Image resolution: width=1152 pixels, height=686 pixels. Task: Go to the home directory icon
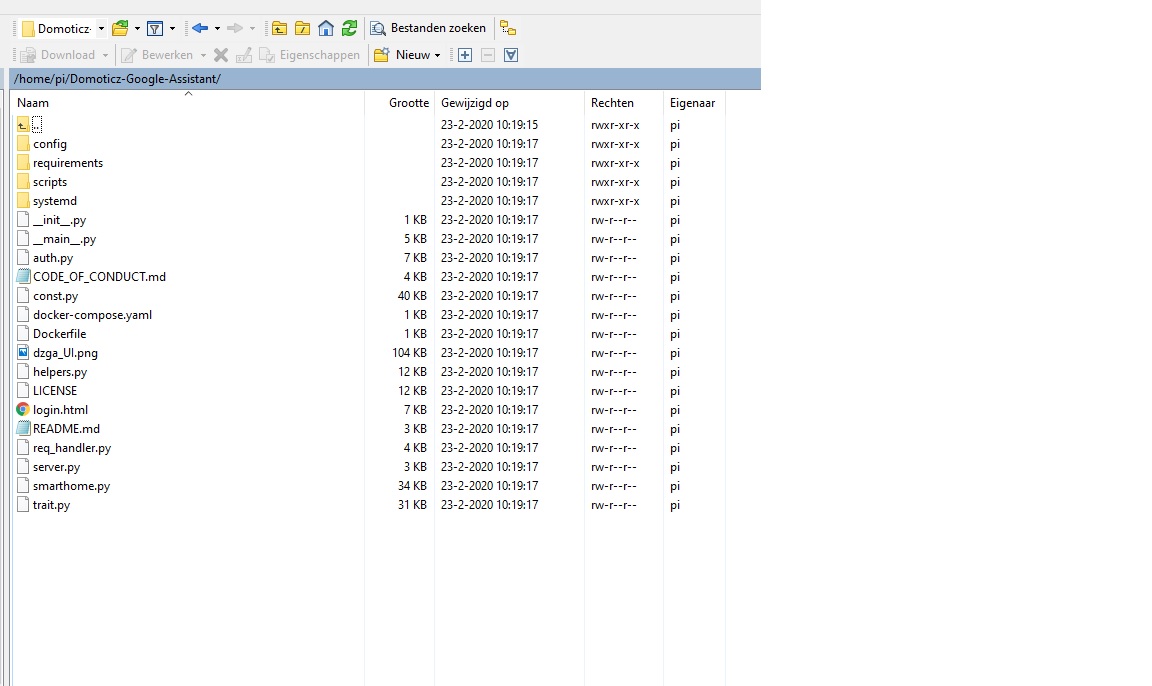(x=326, y=29)
